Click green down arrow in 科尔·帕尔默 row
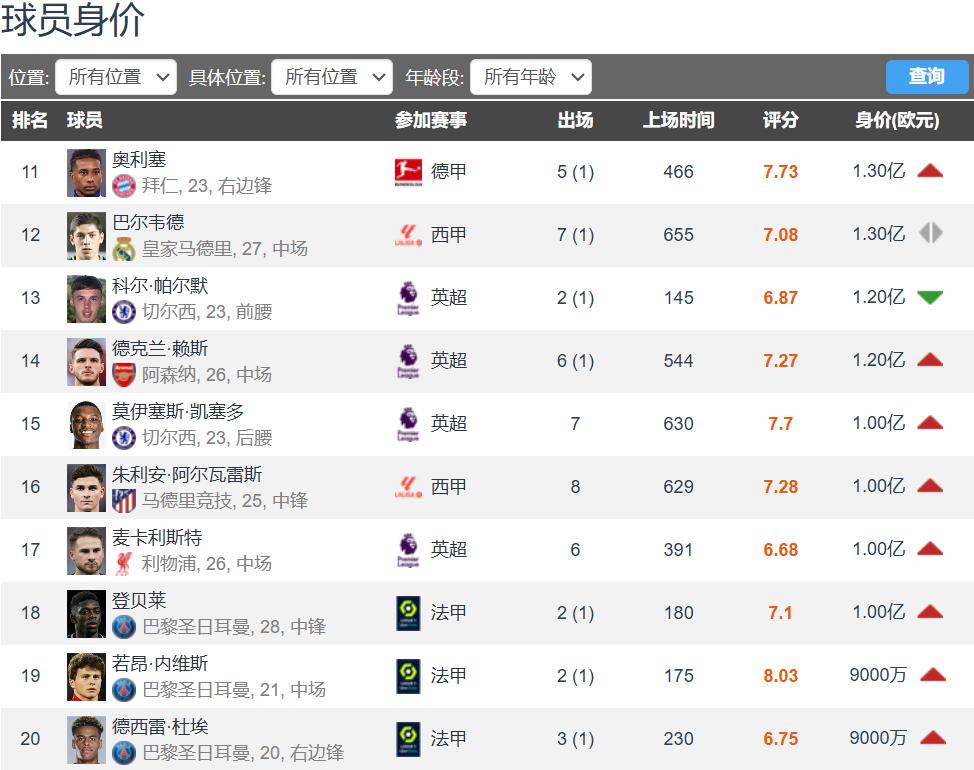This screenshot has height=770, width=974. [x=930, y=297]
